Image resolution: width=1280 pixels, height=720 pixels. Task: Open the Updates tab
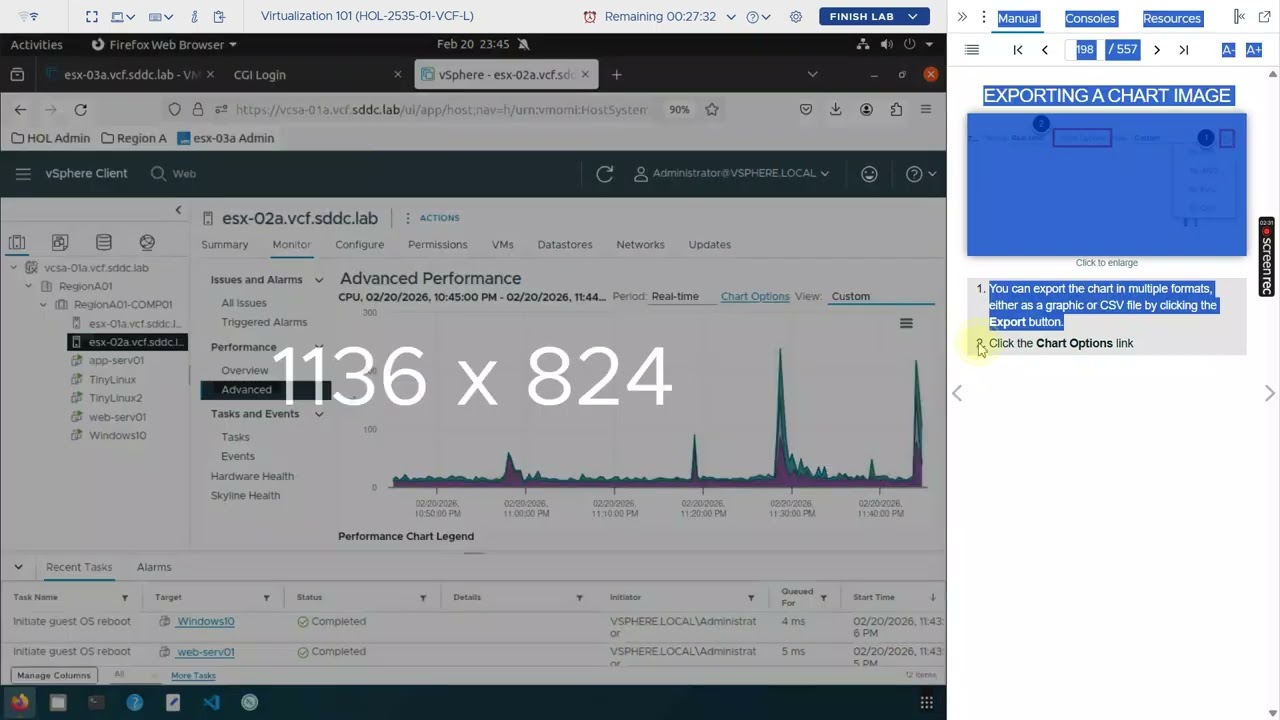[x=709, y=245]
